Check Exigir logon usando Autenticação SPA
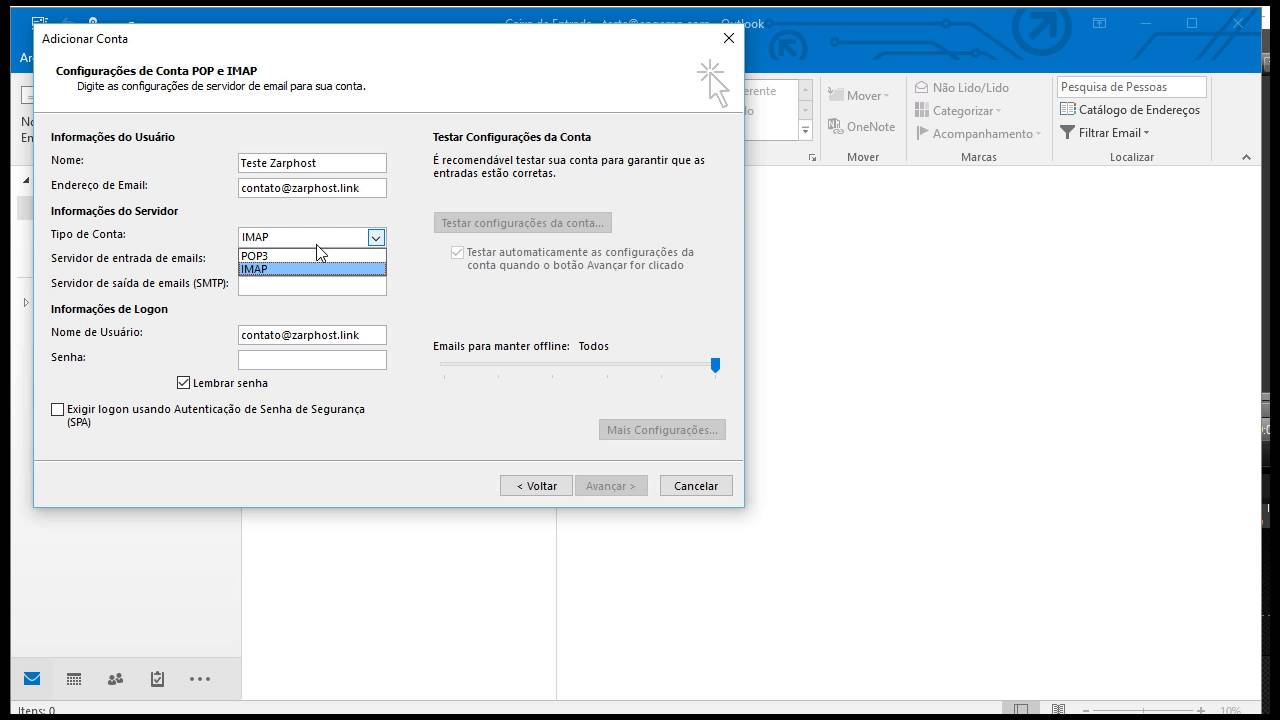The width and height of the screenshot is (1280, 720). pos(58,409)
